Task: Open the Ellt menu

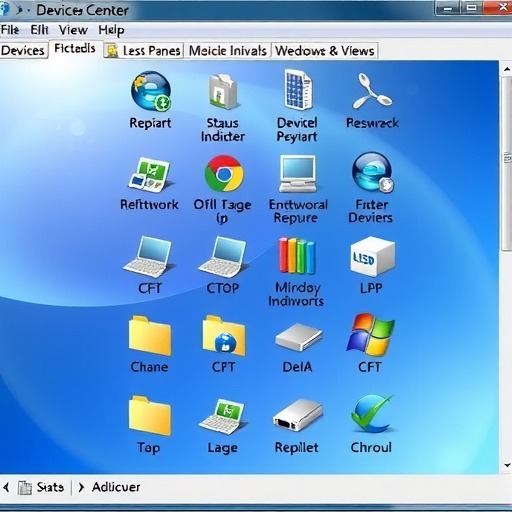Action: point(39,30)
